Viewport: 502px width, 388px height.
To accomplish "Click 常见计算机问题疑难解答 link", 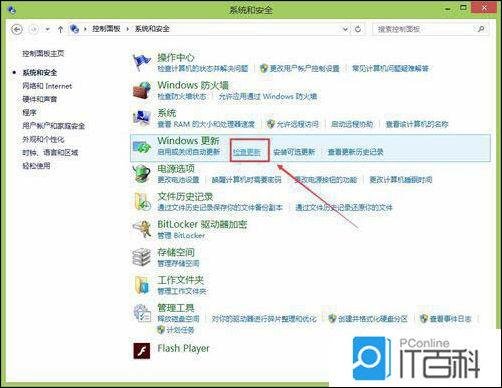I will (390, 69).
